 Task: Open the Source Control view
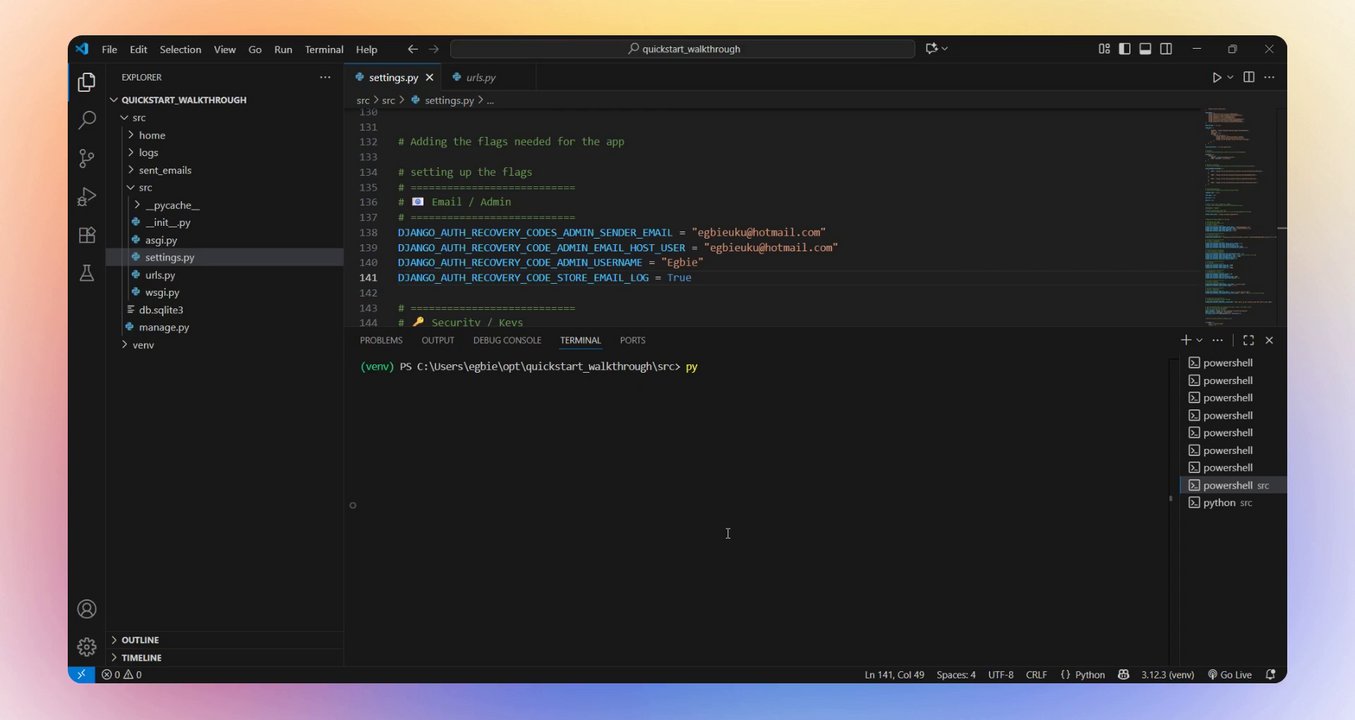[87, 158]
